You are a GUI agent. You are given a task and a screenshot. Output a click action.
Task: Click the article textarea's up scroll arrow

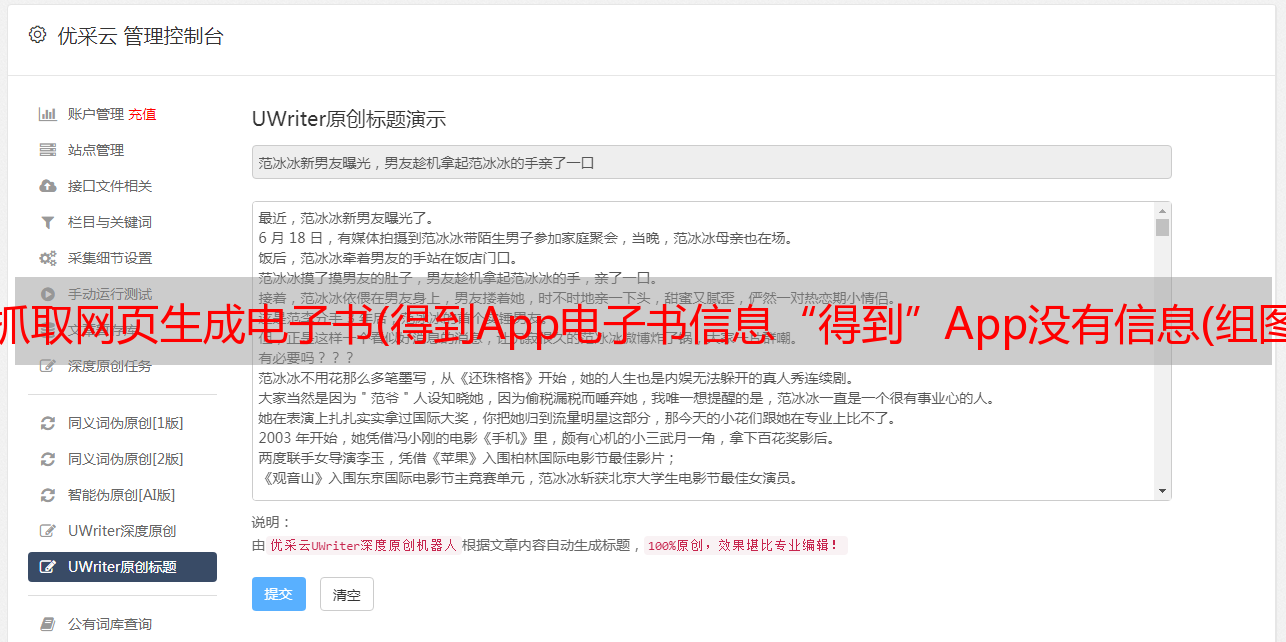(1162, 211)
